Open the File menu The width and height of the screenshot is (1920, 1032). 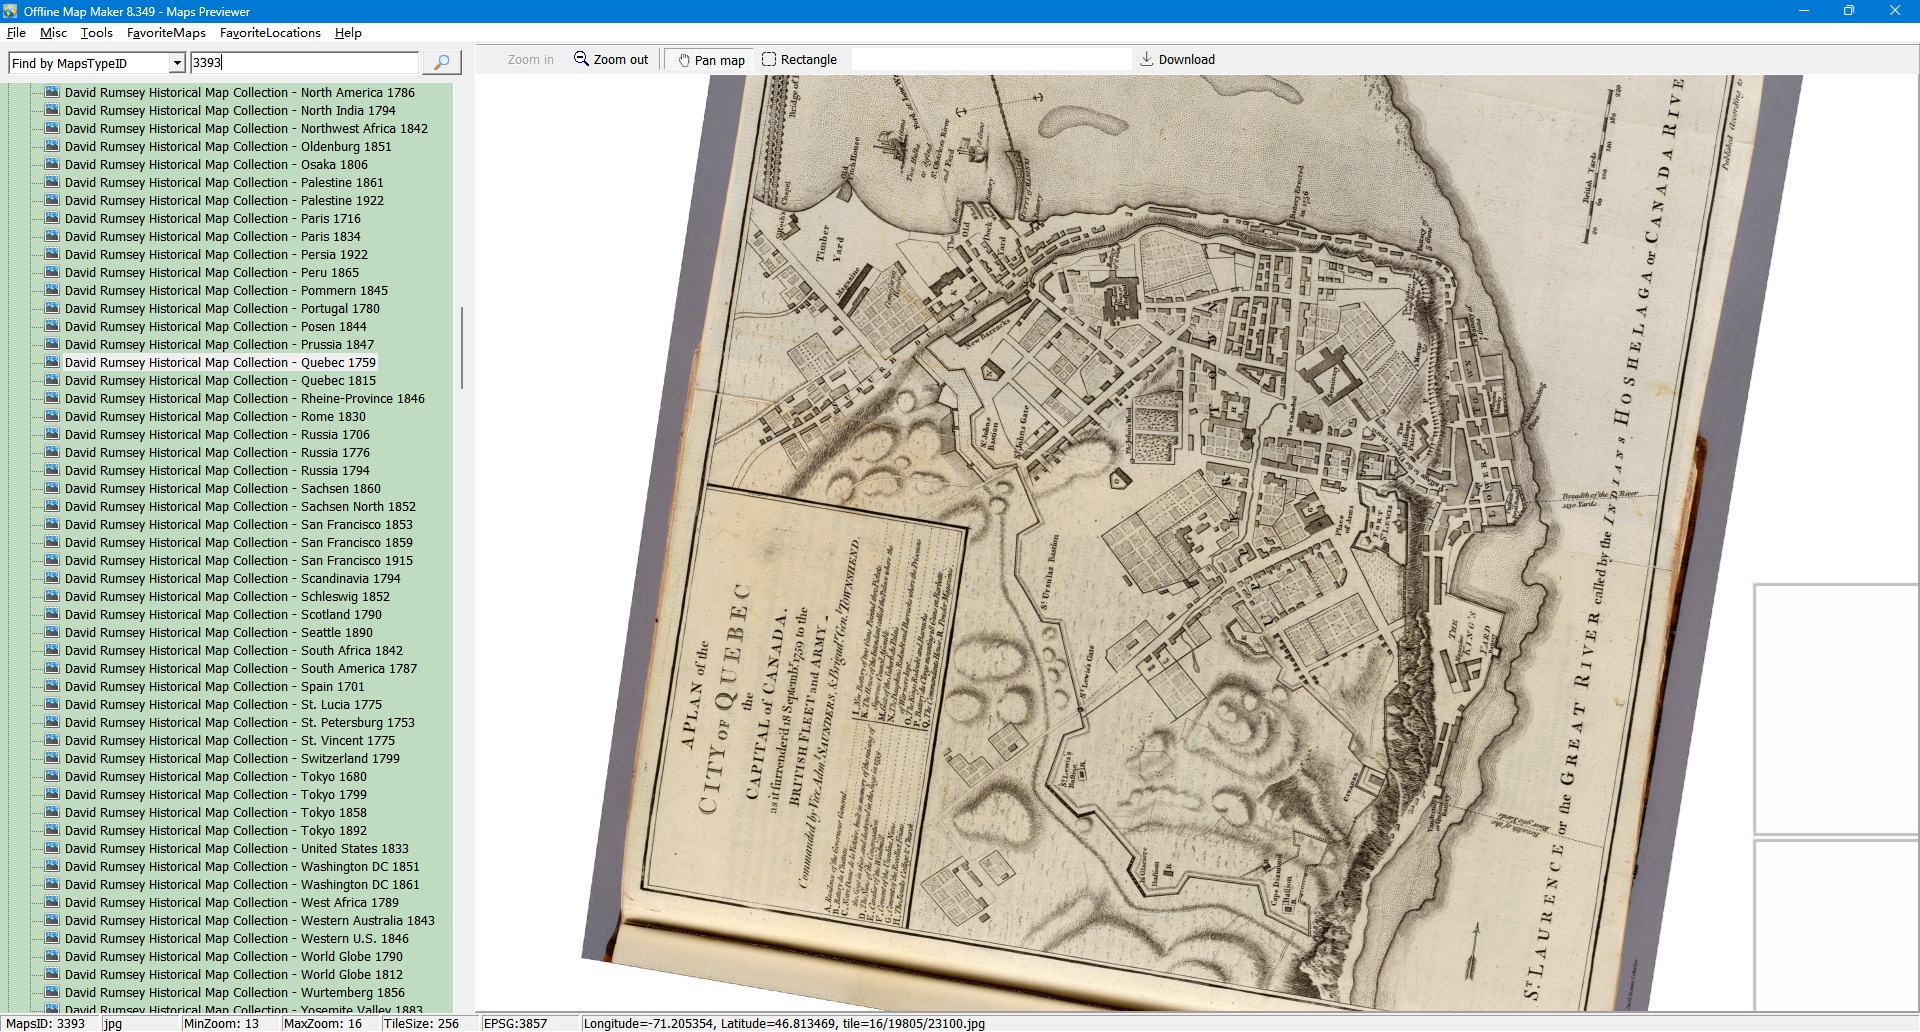[16, 33]
